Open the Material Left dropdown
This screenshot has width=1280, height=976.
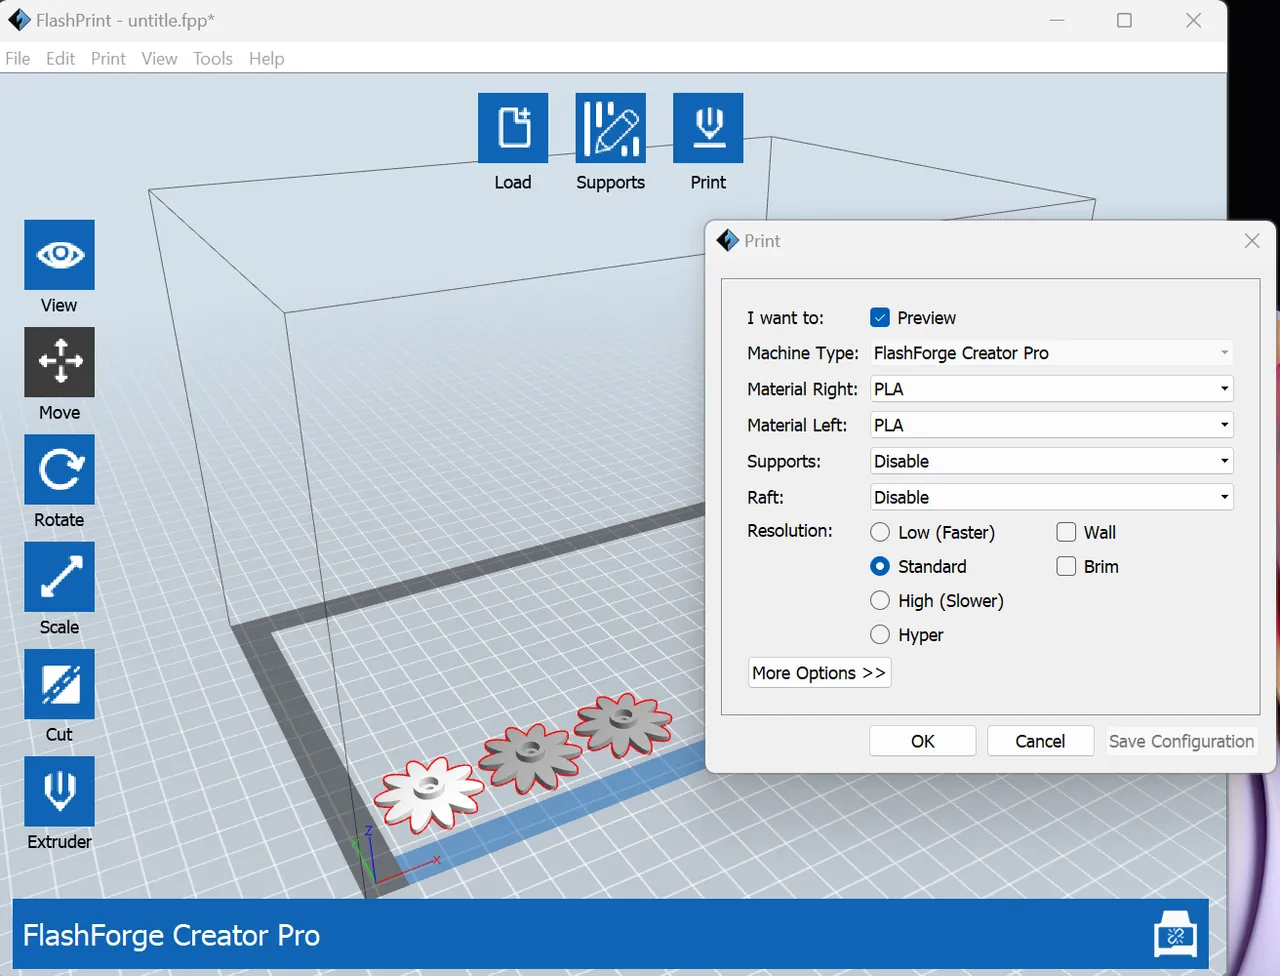[x=1051, y=425]
